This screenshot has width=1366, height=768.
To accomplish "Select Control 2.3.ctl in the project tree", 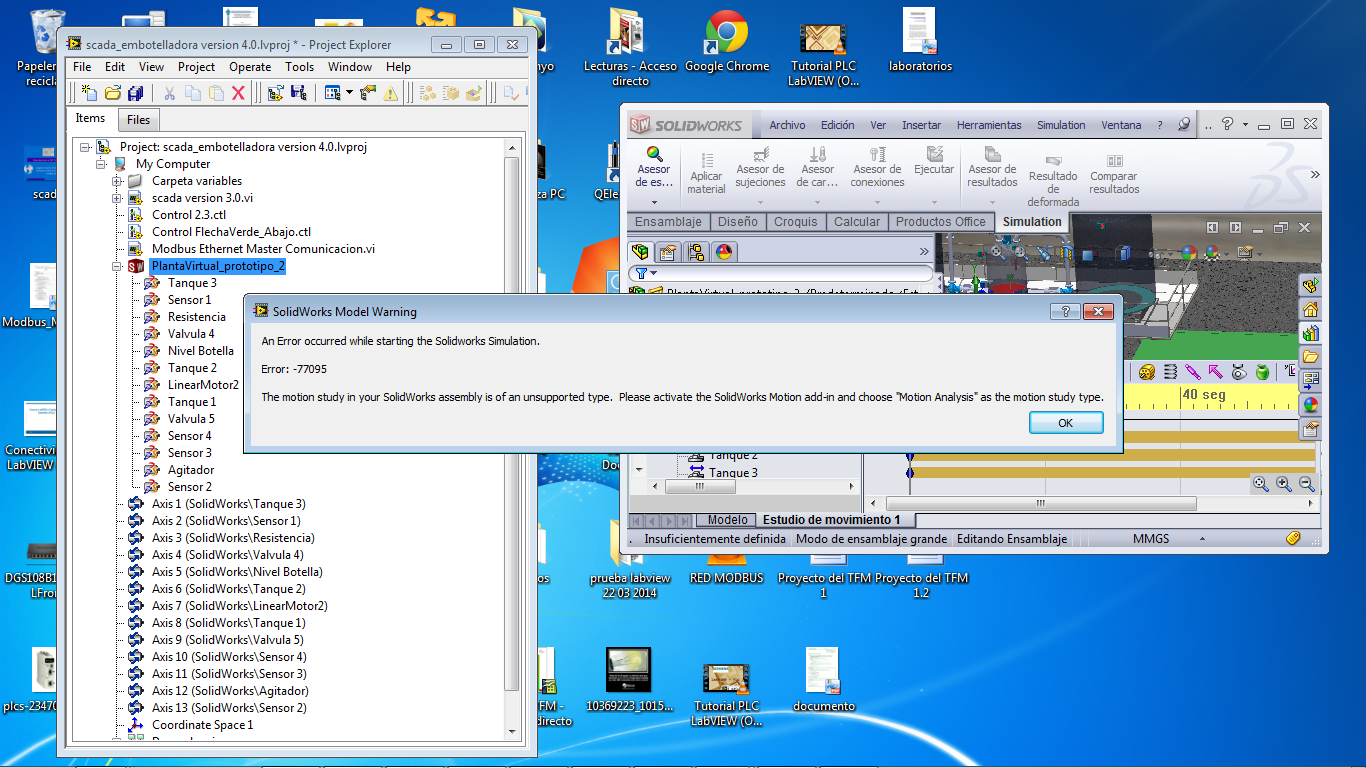I will [188, 215].
